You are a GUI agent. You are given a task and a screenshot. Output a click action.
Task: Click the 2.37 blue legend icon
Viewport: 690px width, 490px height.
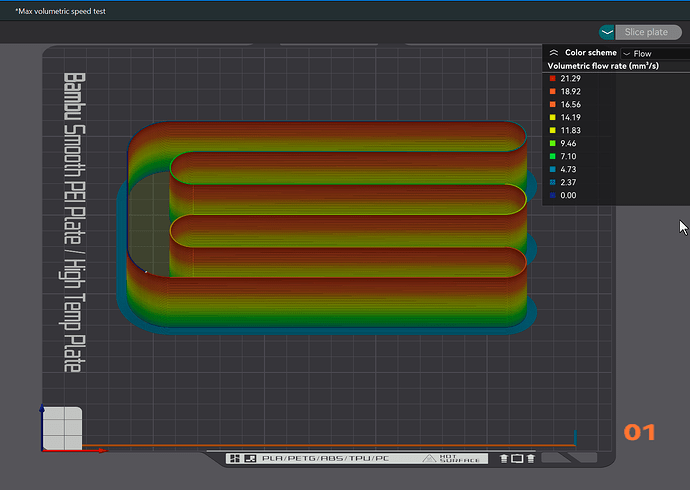click(553, 182)
